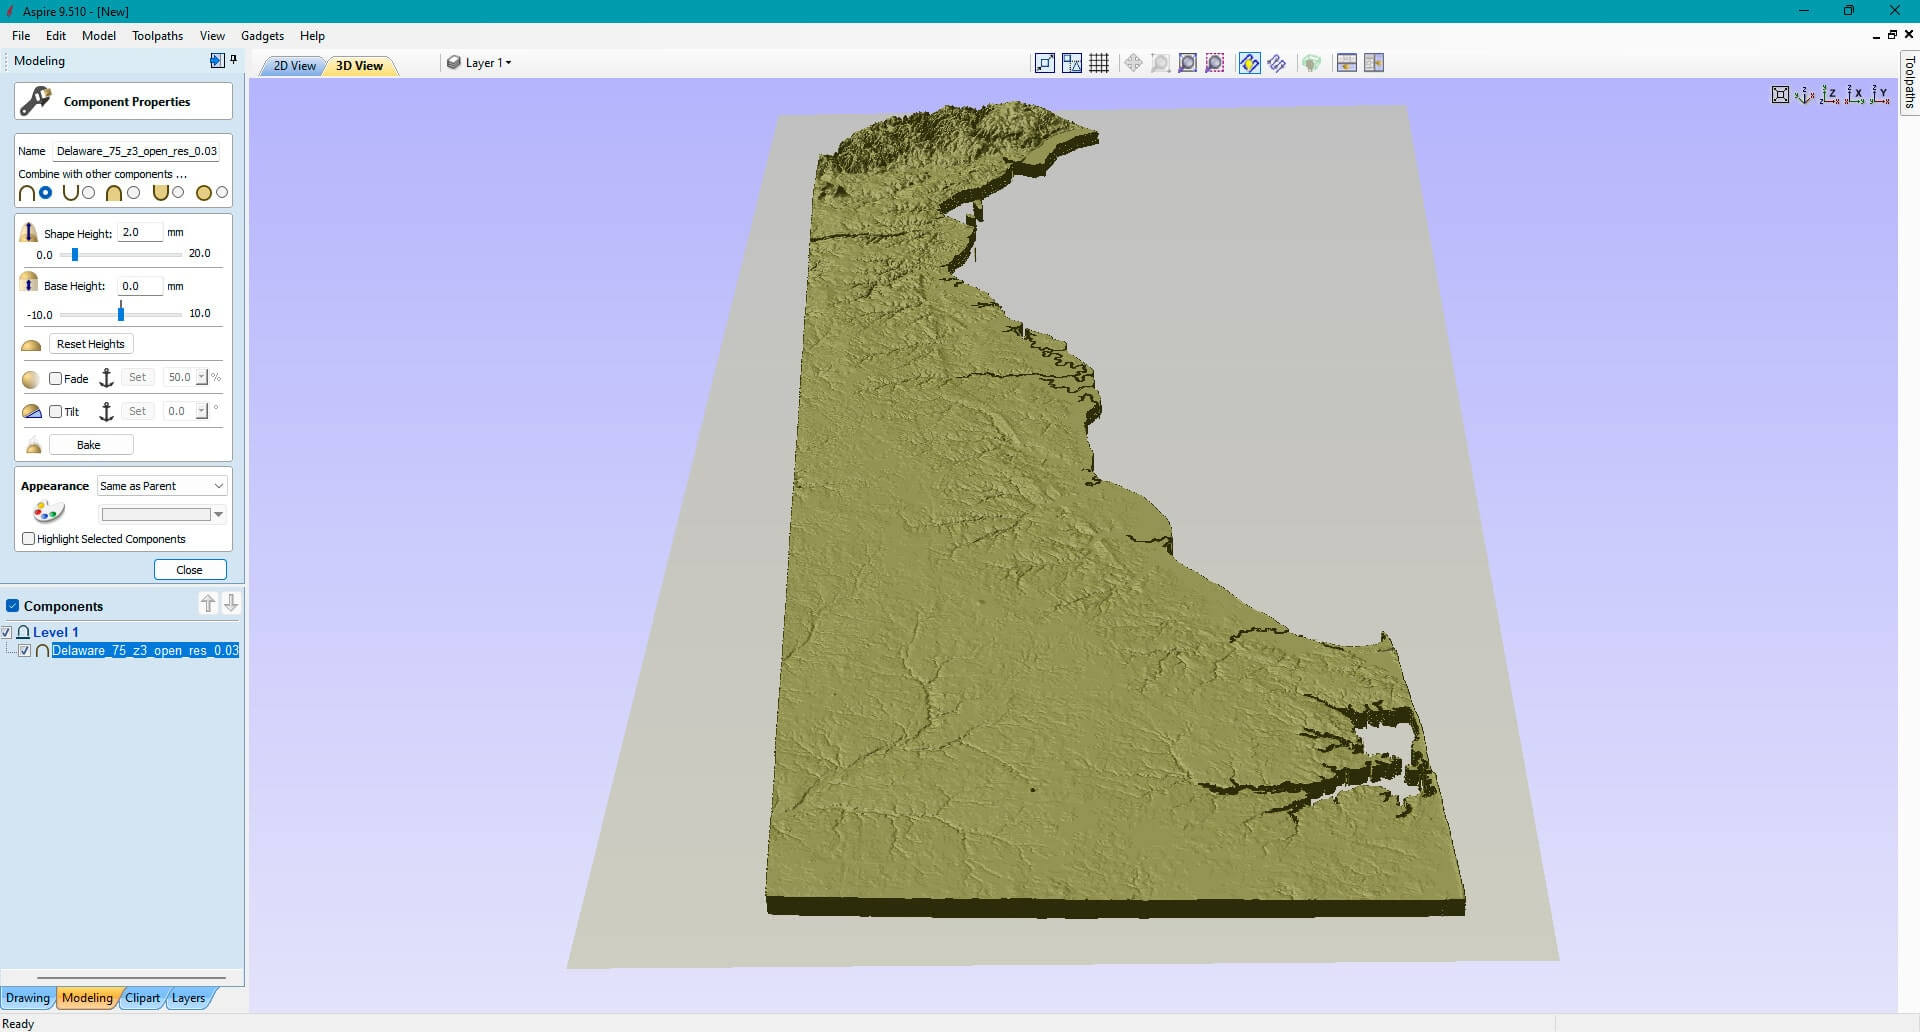Click the greyed green material icon
This screenshot has height=1032, width=1920.
coord(1311,63)
